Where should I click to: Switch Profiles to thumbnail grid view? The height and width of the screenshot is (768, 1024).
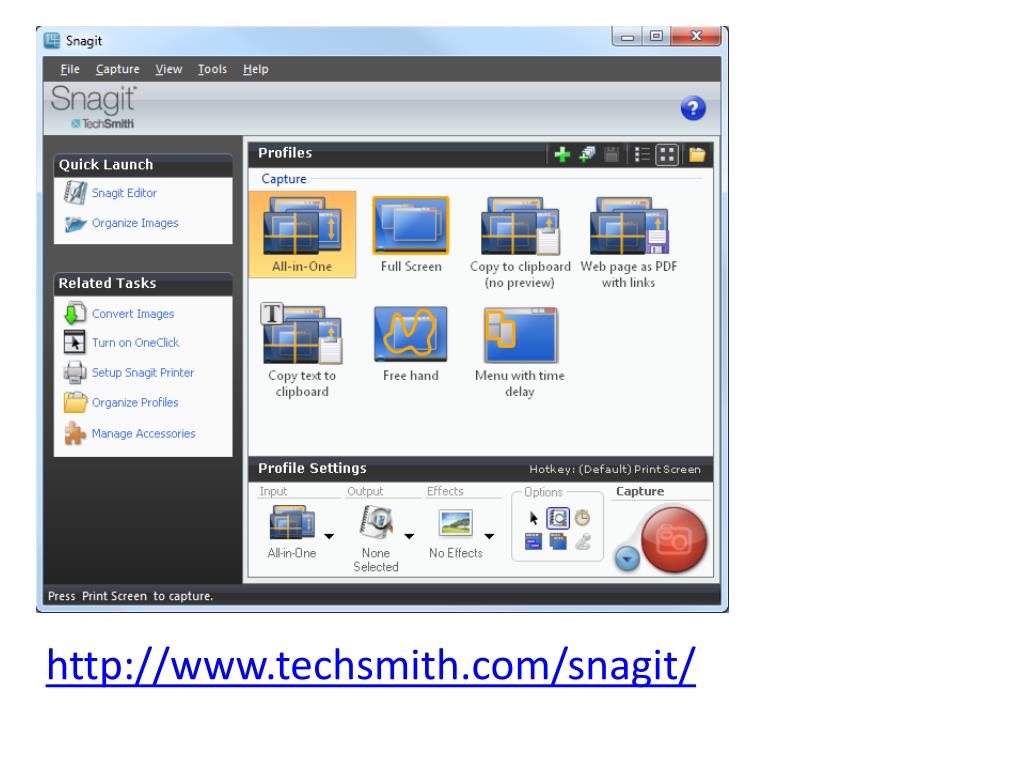667,155
